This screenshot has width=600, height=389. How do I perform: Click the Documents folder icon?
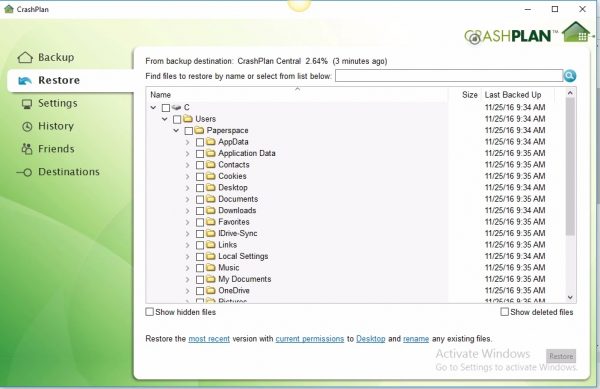210,199
